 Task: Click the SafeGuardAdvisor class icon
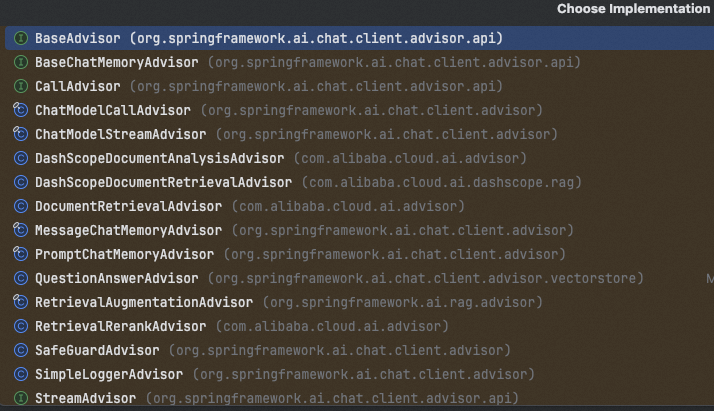pyautogui.click(x=20, y=350)
